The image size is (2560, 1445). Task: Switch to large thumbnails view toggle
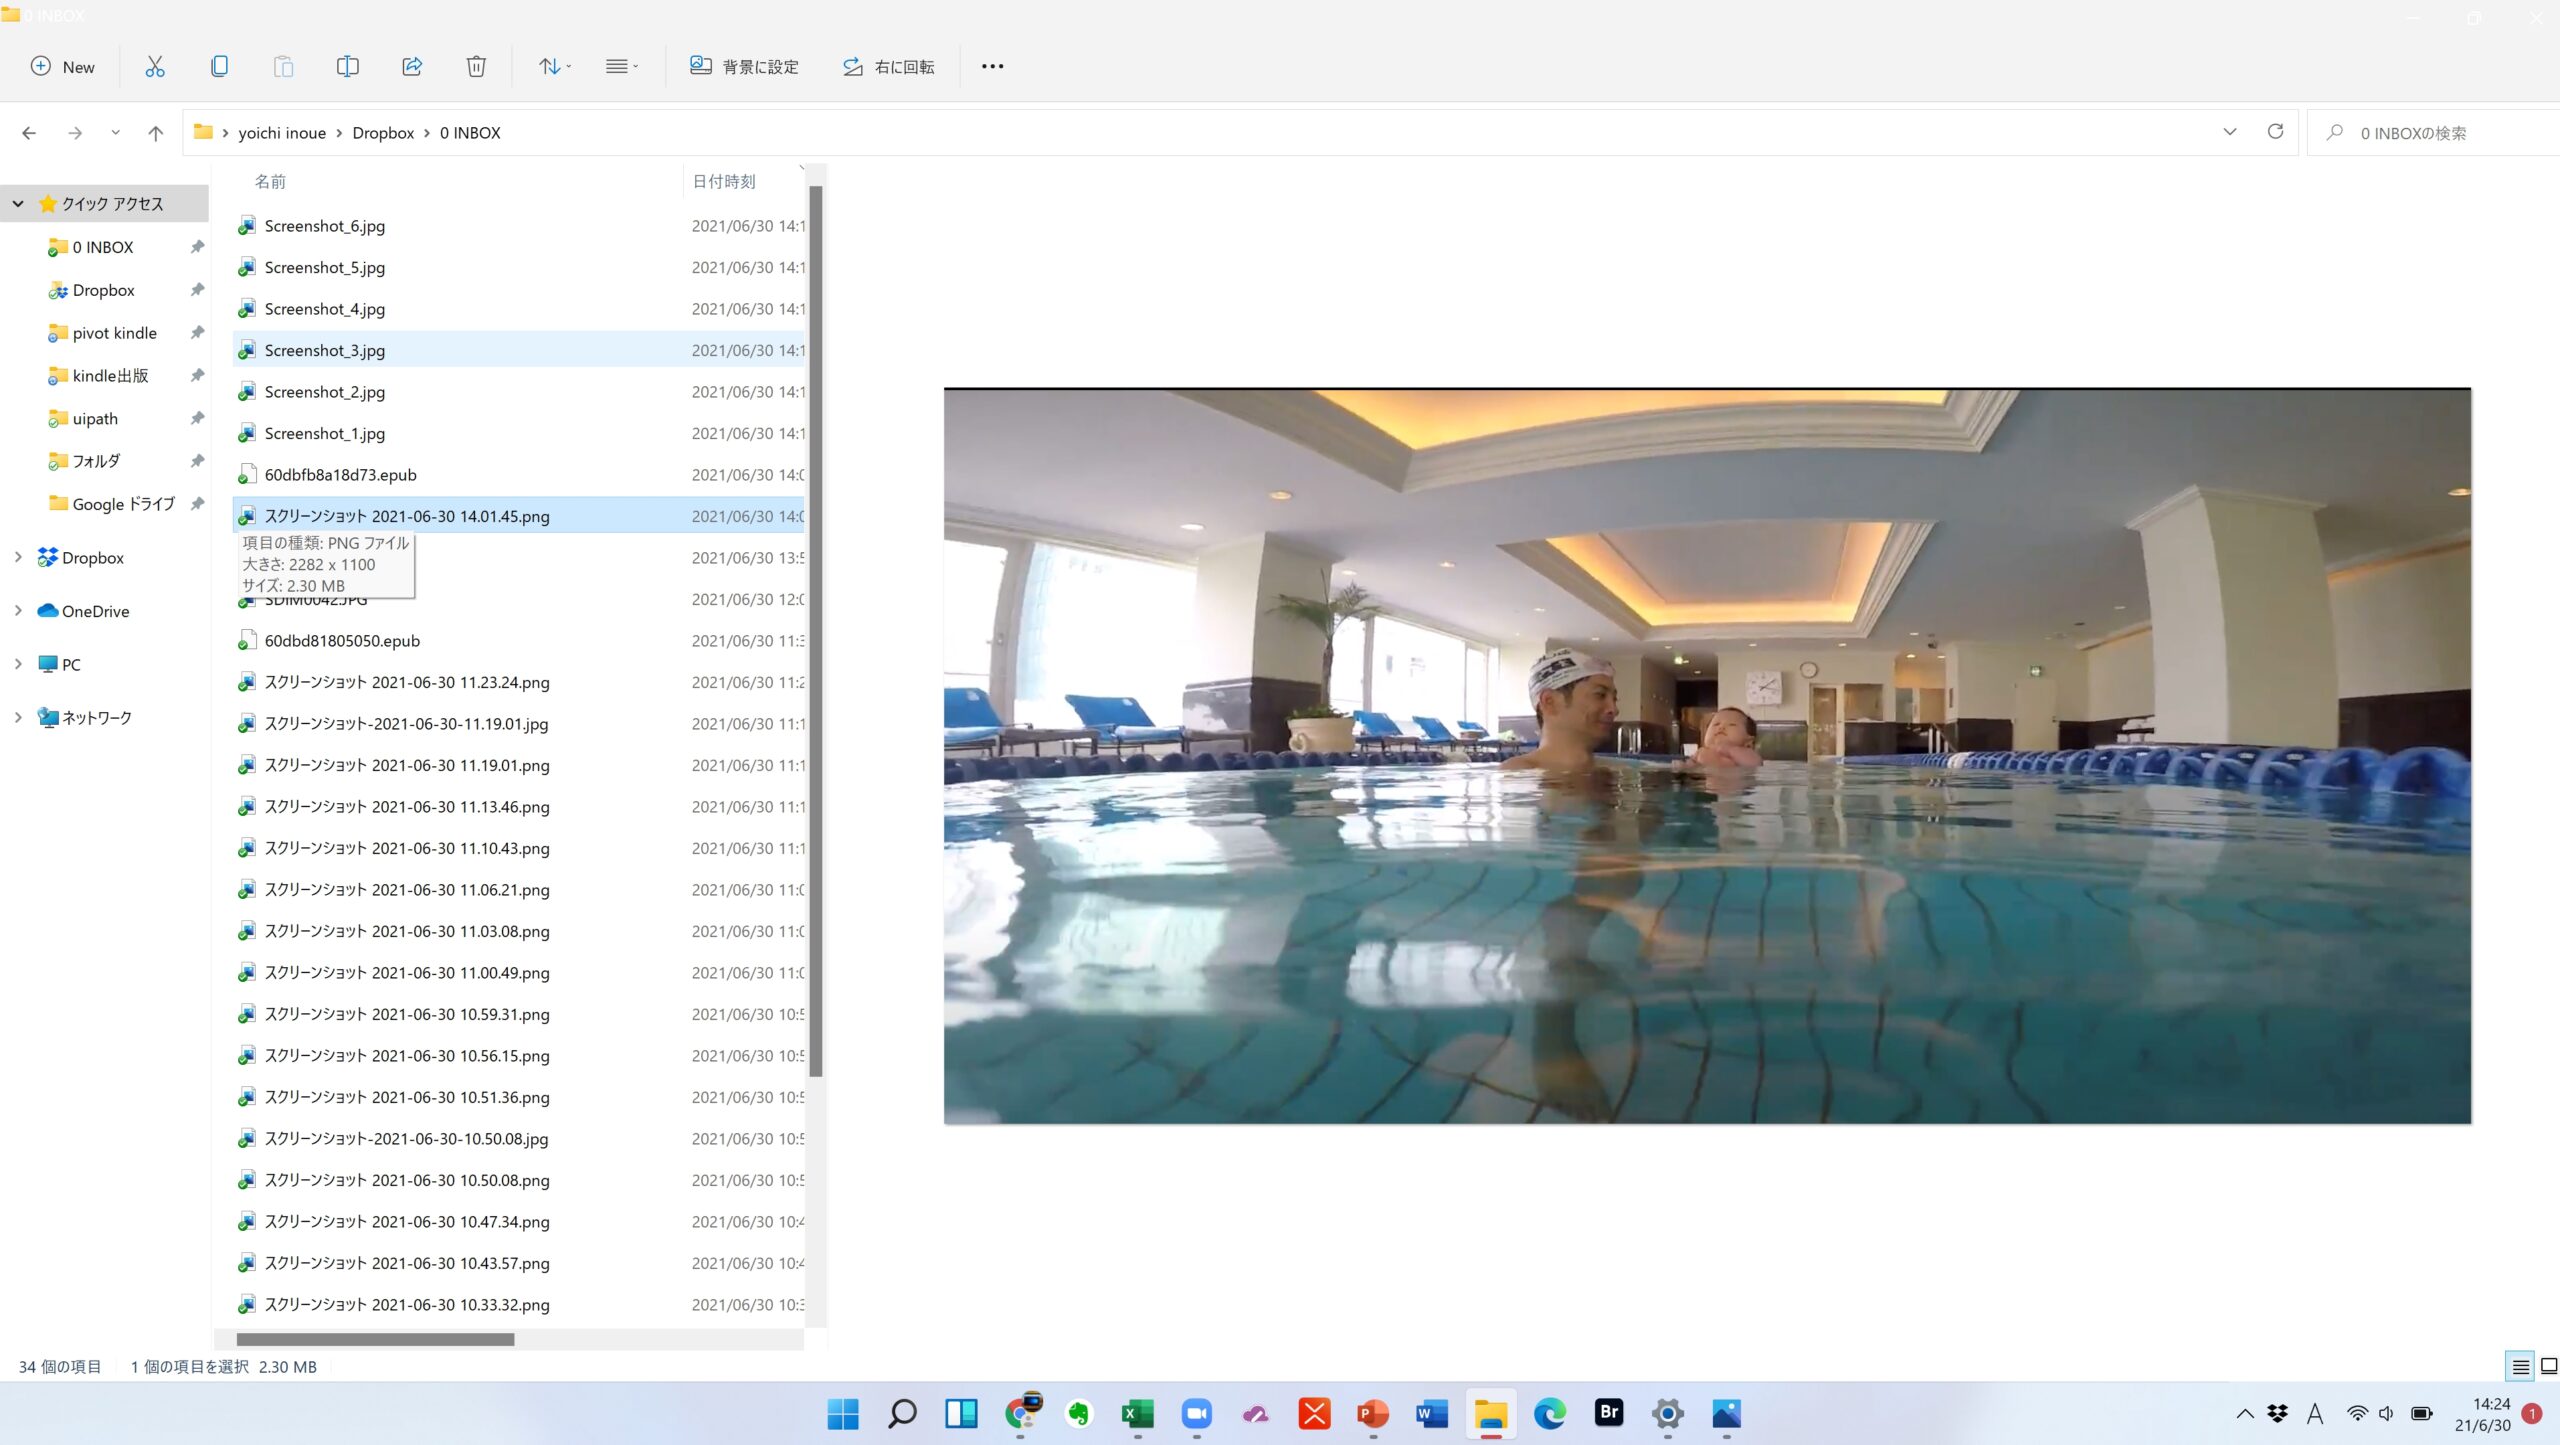(x=2549, y=1366)
